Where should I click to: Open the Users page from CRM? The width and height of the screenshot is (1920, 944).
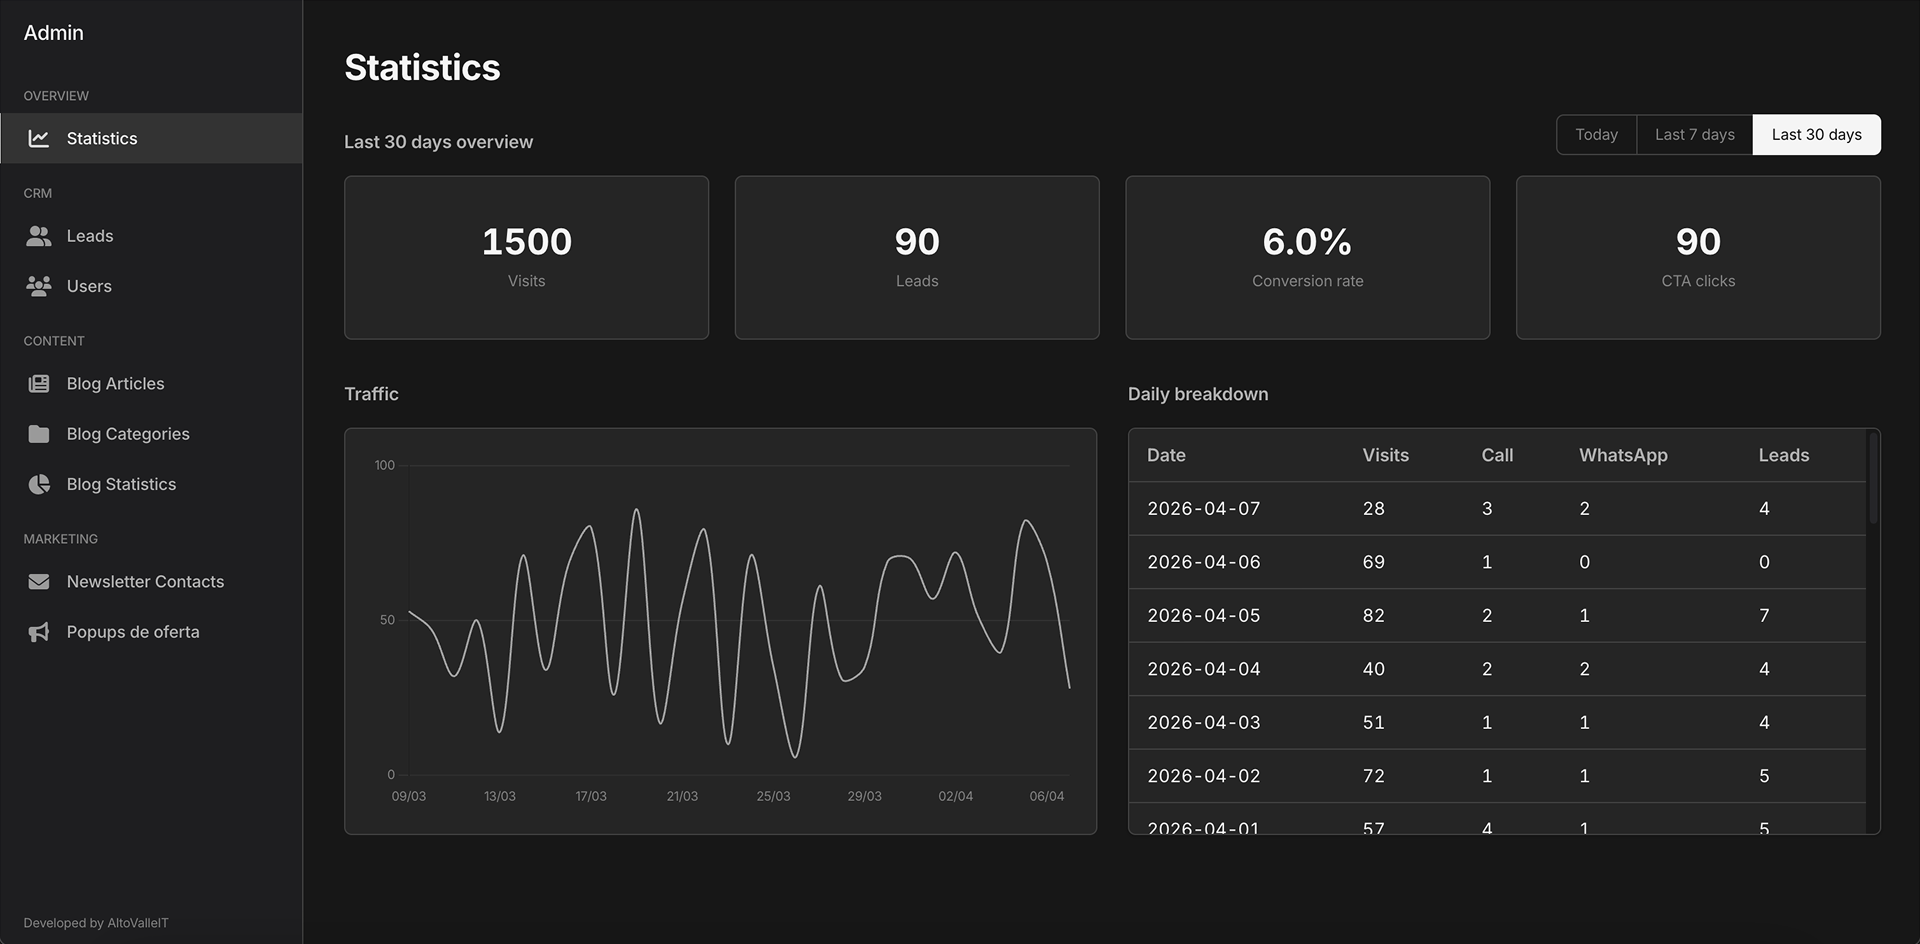pos(89,286)
